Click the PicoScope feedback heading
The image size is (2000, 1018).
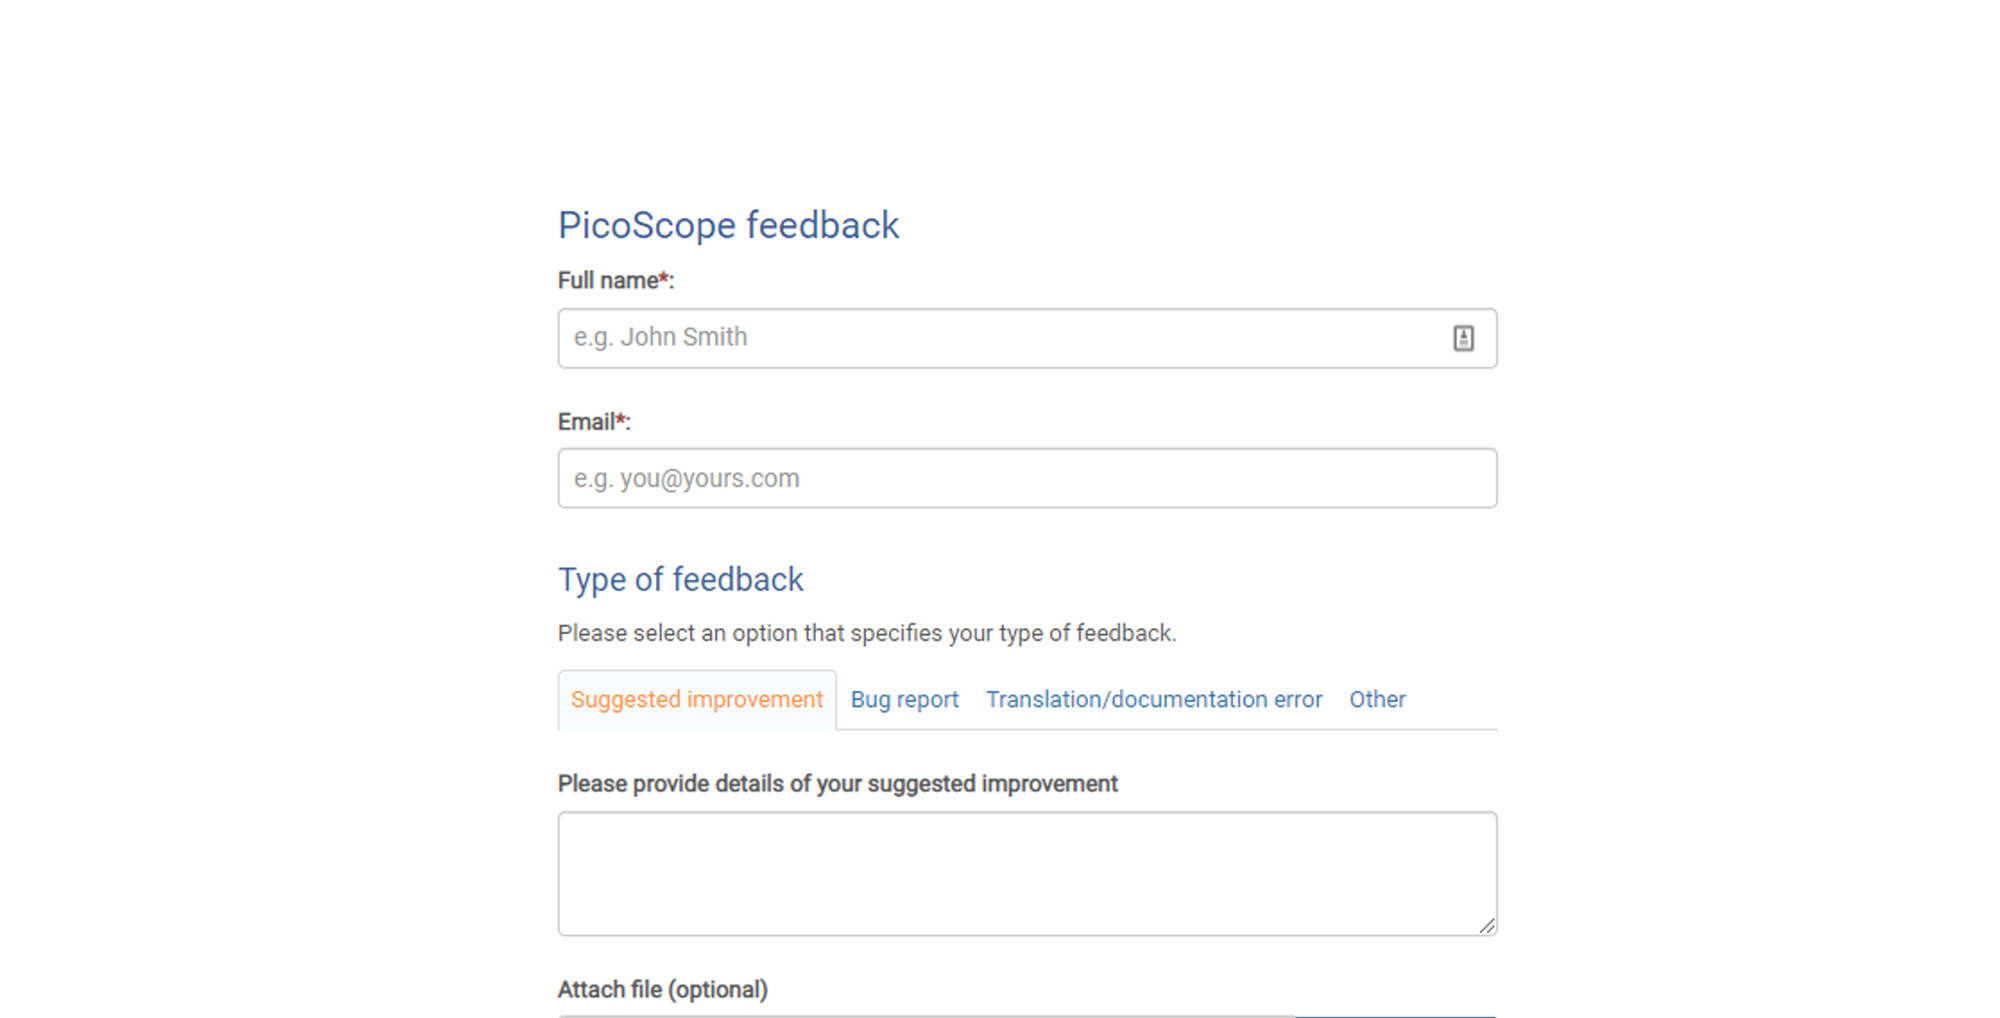click(x=728, y=225)
